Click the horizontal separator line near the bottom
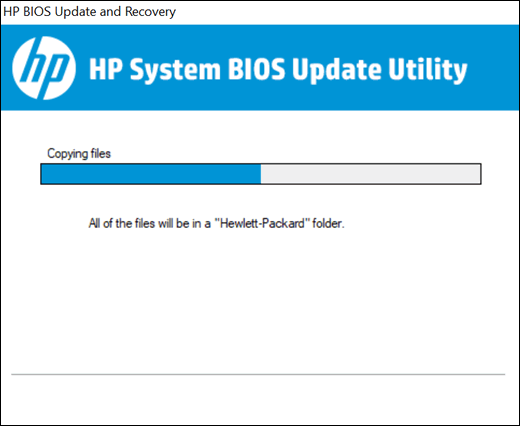The width and height of the screenshot is (520, 426). pos(258,374)
